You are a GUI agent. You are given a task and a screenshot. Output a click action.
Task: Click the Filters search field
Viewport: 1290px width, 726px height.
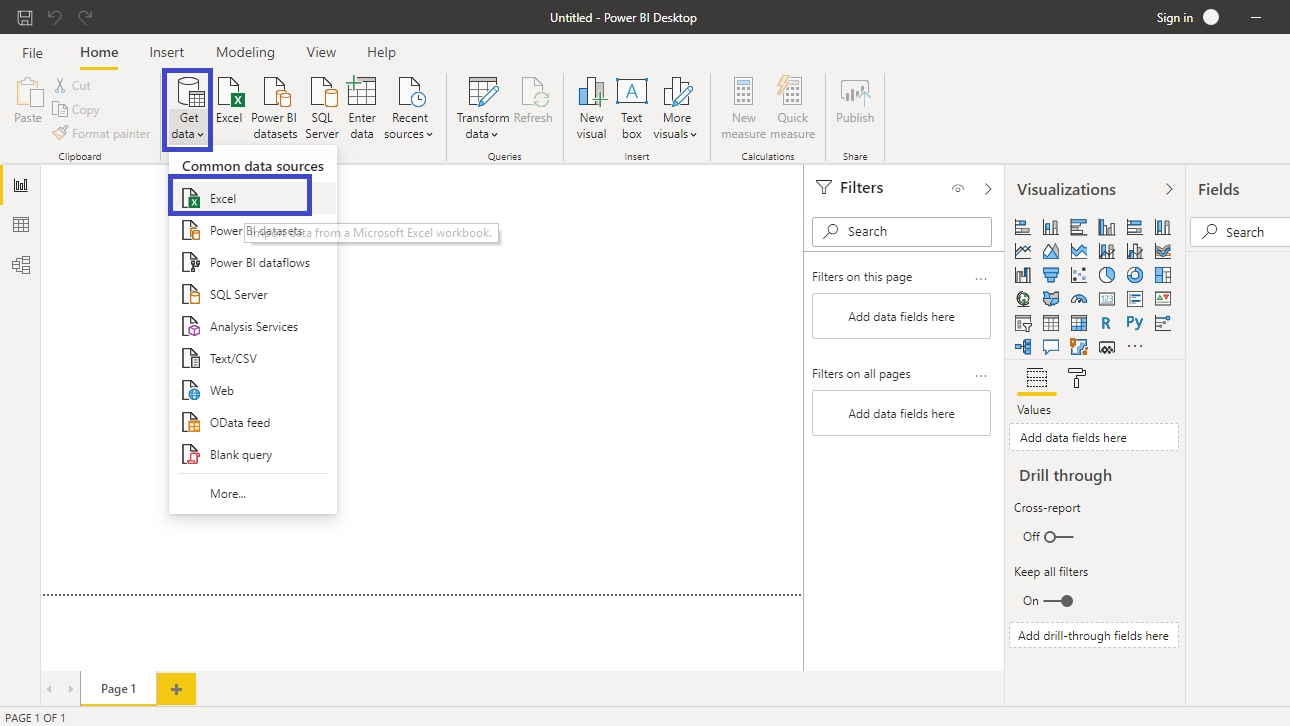[x=902, y=231]
